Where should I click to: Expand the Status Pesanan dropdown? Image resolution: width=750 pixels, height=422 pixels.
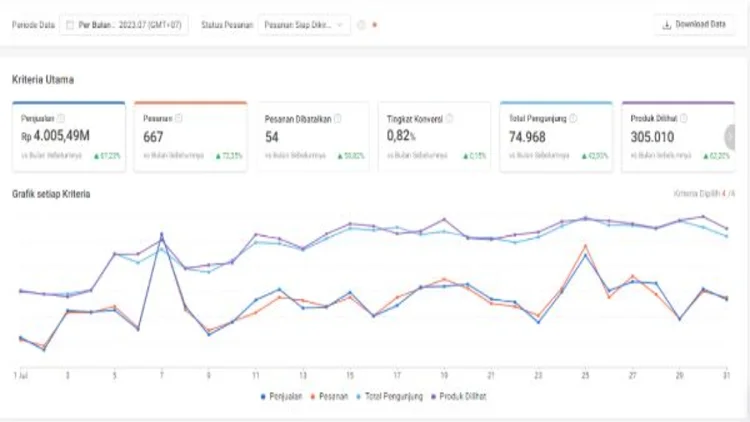tap(304, 25)
